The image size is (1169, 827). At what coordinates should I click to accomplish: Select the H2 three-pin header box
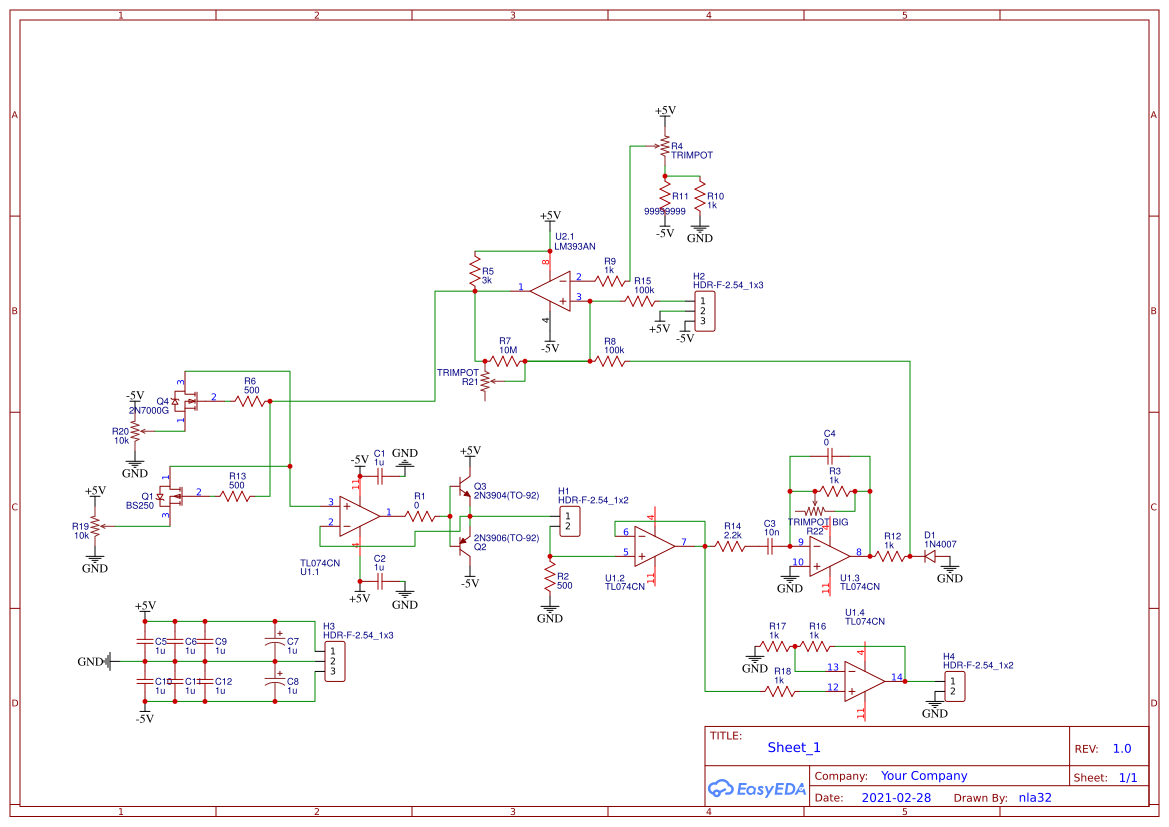coord(705,312)
